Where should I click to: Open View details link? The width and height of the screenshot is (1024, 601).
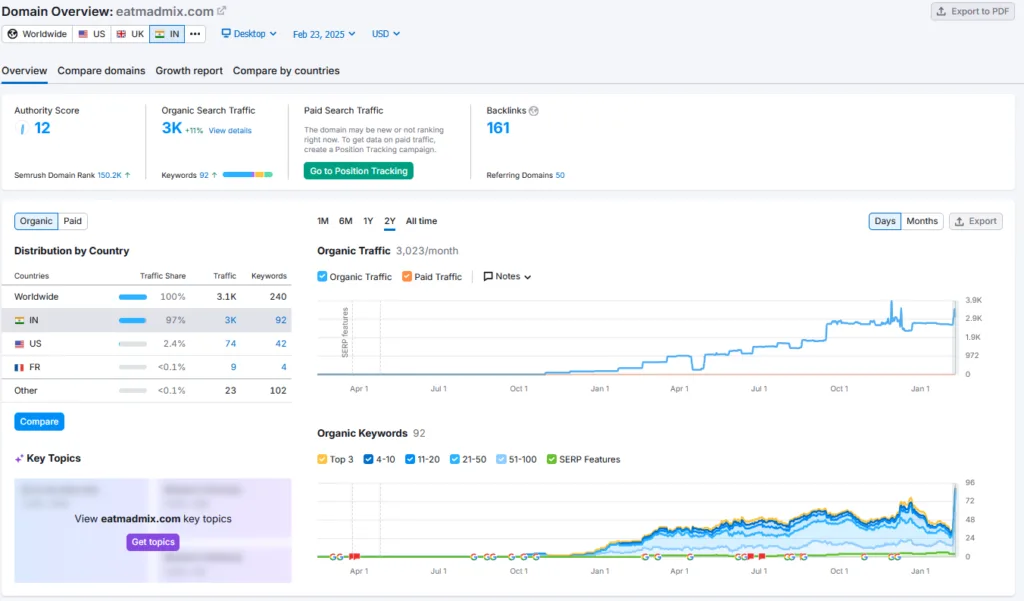click(x=230, y=131)
